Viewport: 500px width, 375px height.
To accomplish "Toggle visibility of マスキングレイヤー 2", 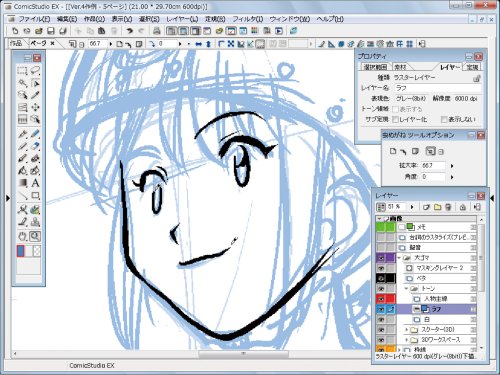I will [381, 268].
